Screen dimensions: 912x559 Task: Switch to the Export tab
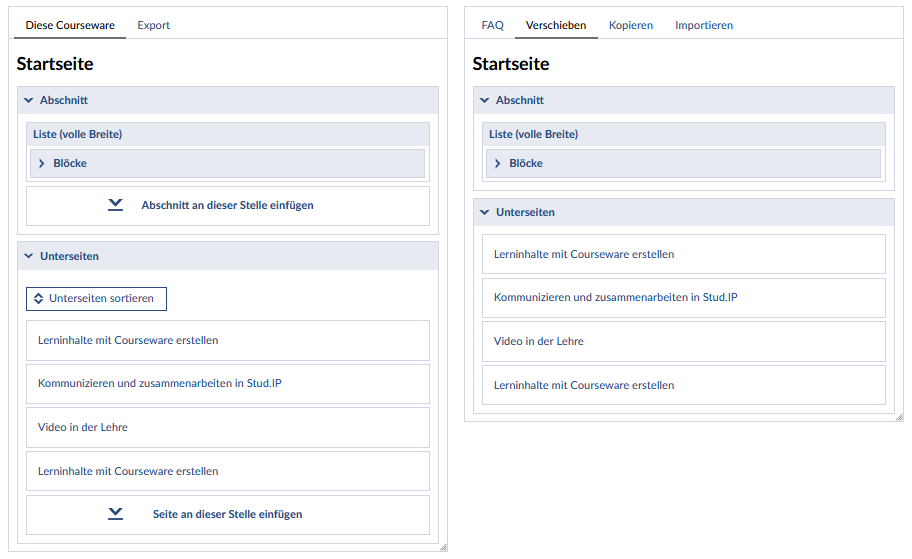pos(153,25)
